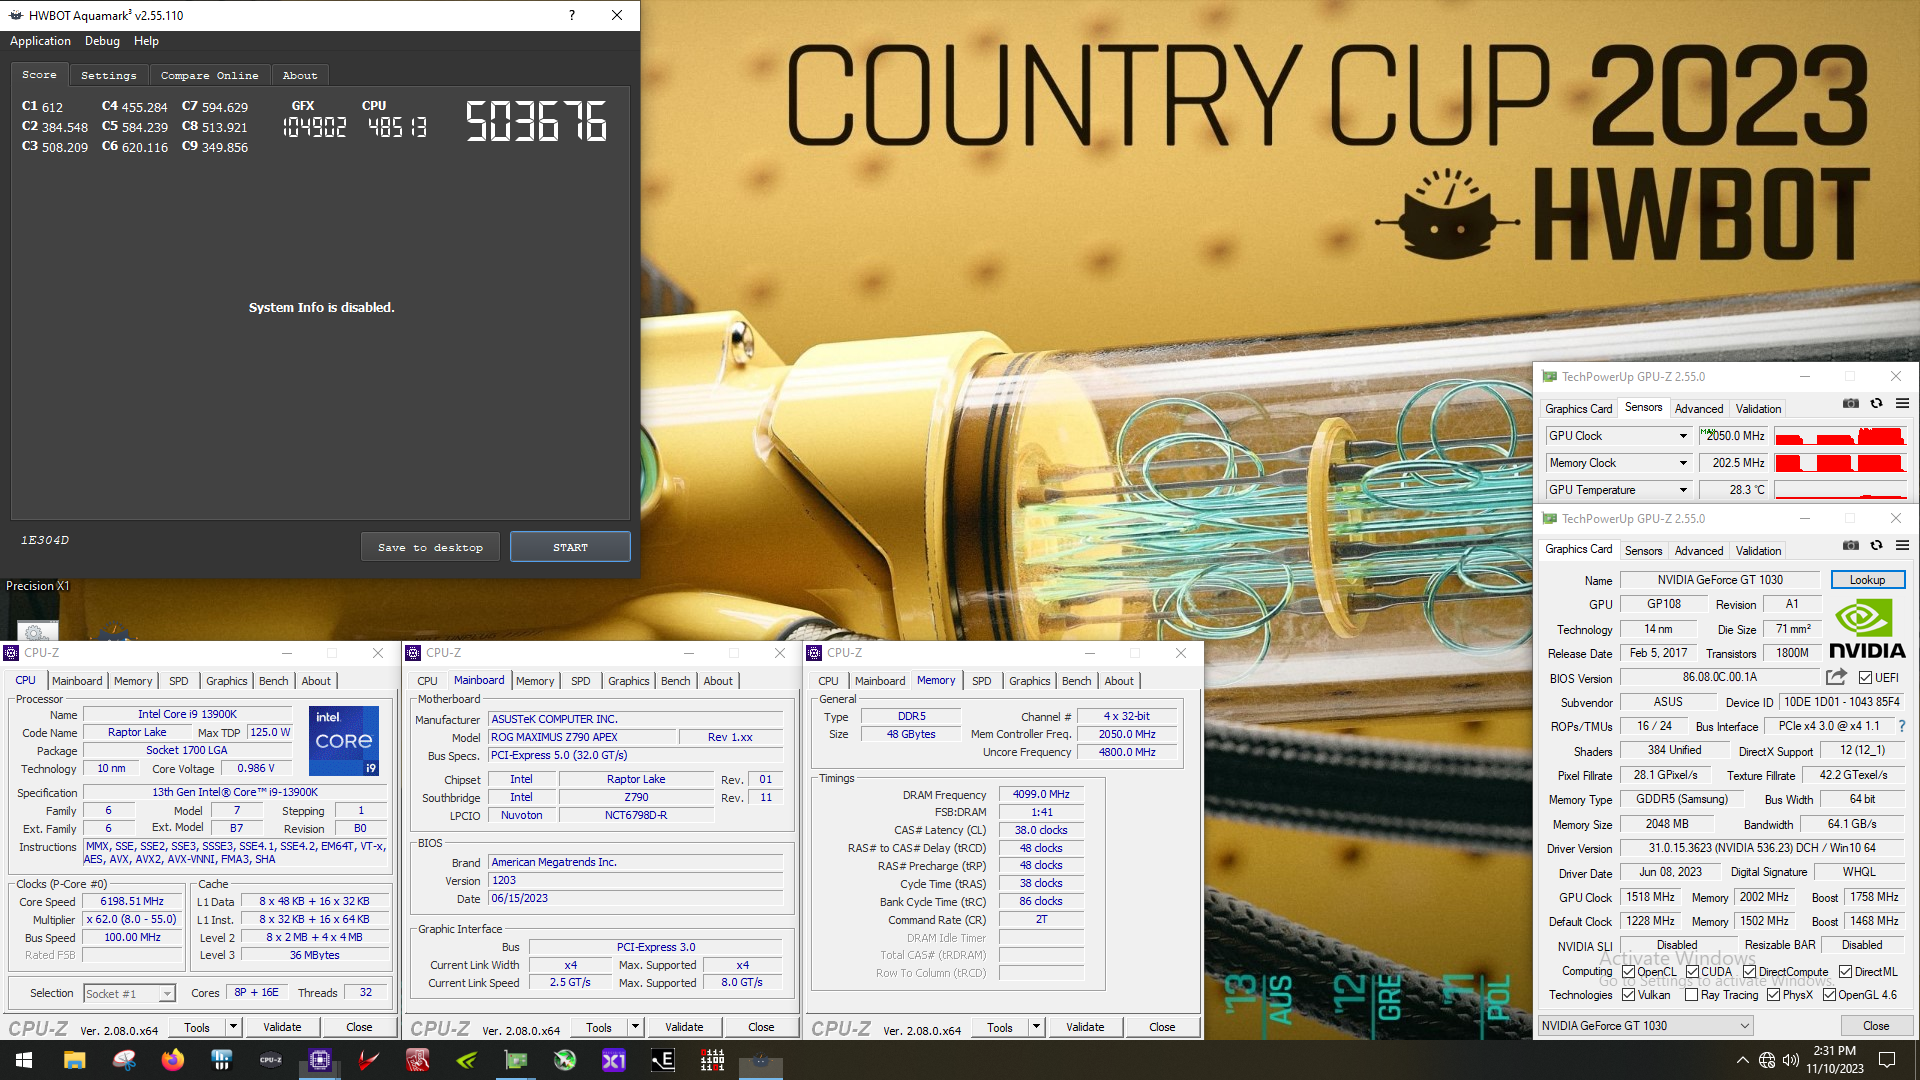Image resolution: width=1920 pixels, height=1080 pixels.
Task: Click red ASUS tool taskbar icon
Action: (x=418, y=1060)
